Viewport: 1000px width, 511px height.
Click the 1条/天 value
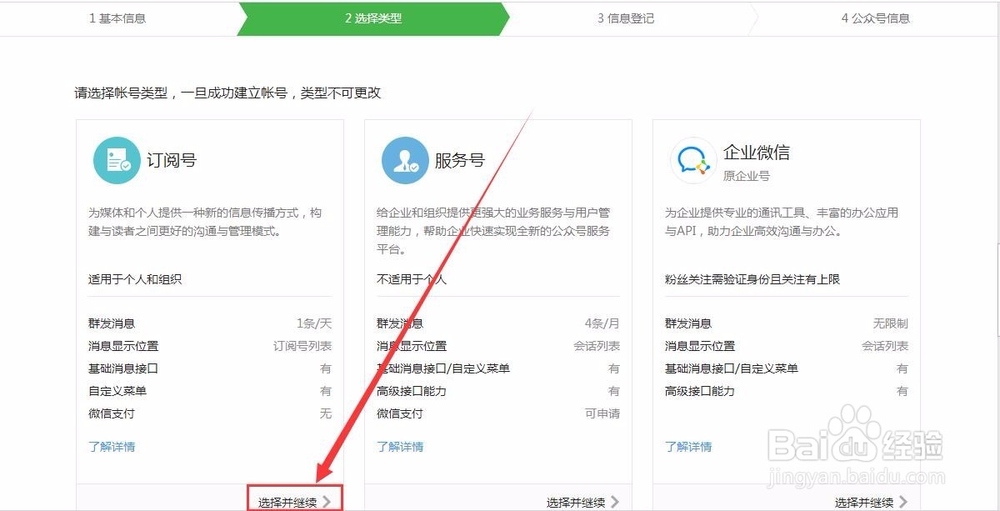314,323
